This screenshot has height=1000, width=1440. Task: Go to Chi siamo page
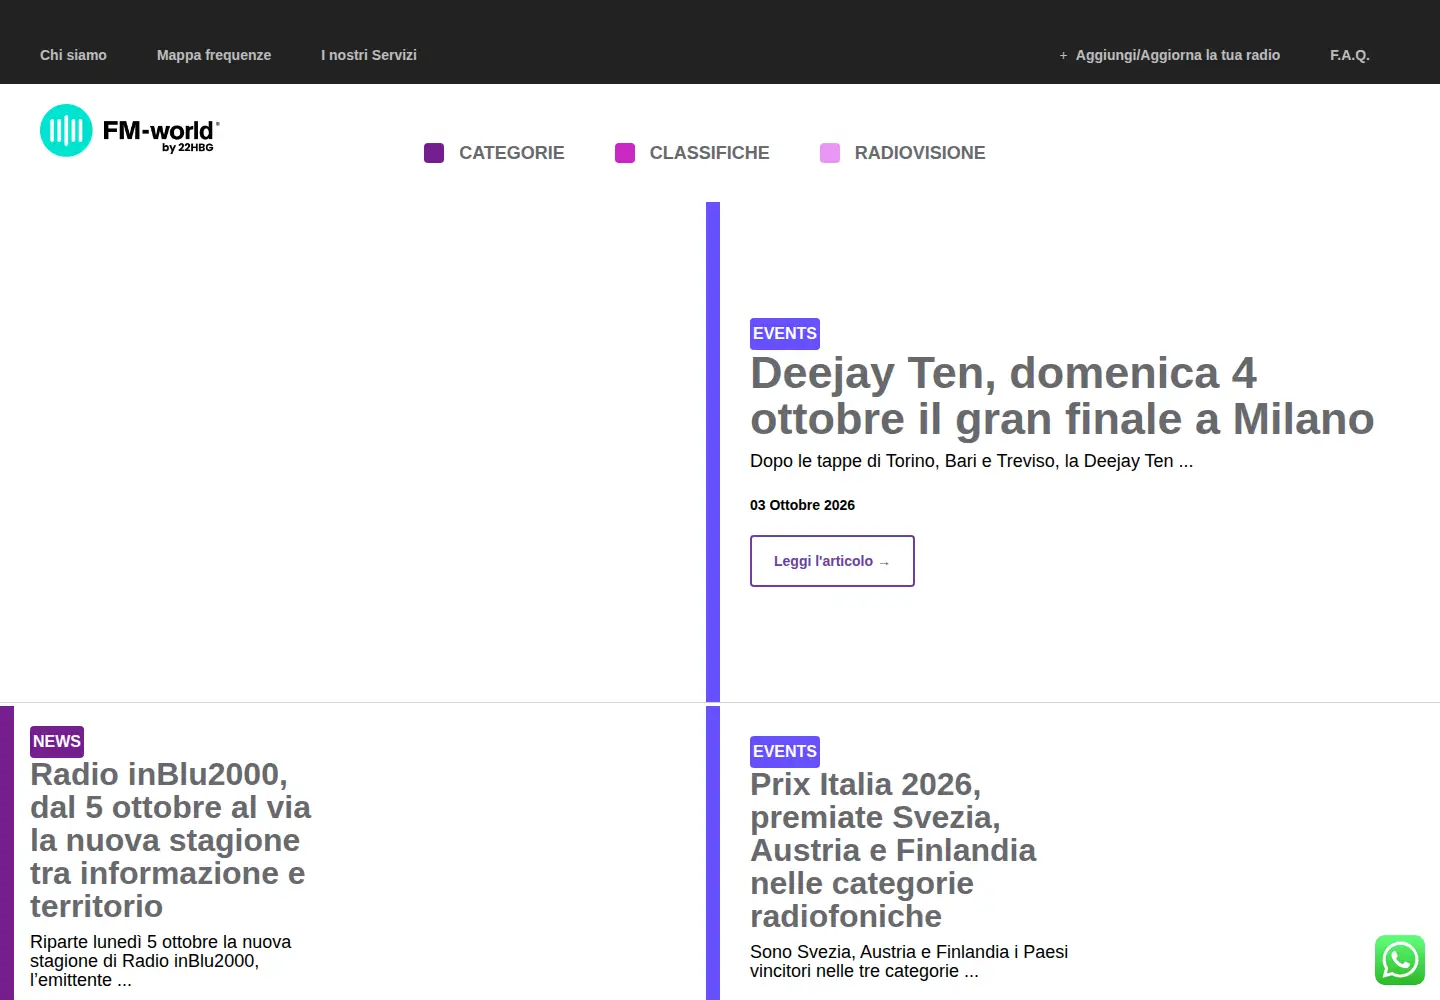tap(73, 55)
